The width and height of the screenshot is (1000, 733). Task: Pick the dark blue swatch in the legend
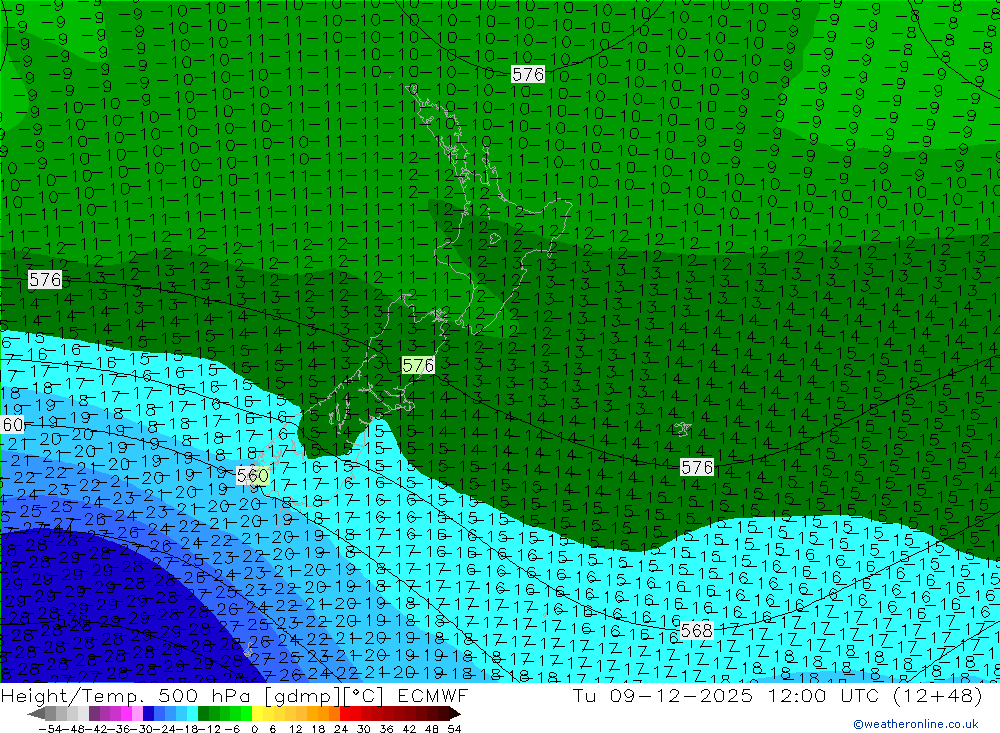(148, 713)
